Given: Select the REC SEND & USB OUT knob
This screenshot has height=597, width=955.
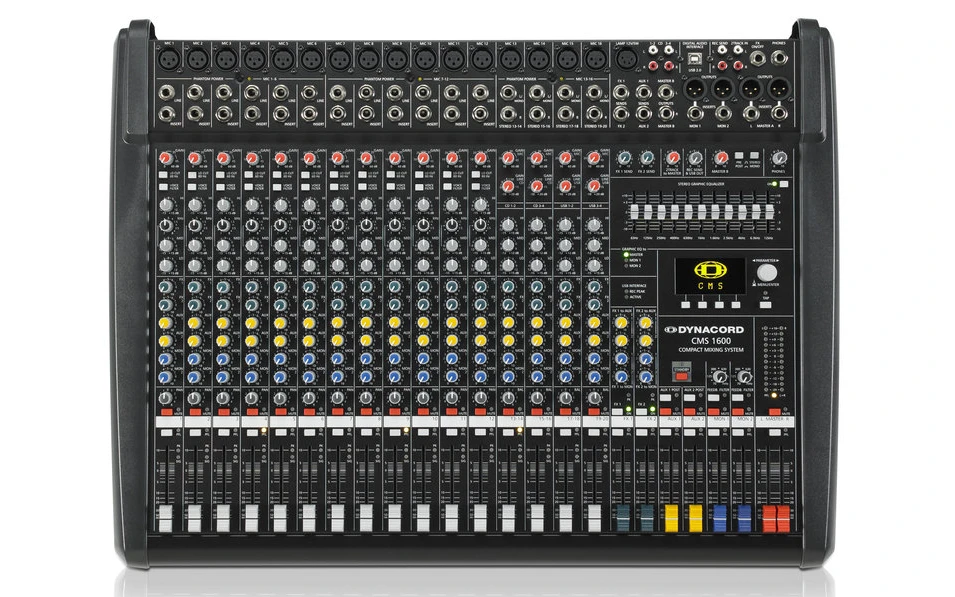Looking at the screenshot, I should click(694, 157).
